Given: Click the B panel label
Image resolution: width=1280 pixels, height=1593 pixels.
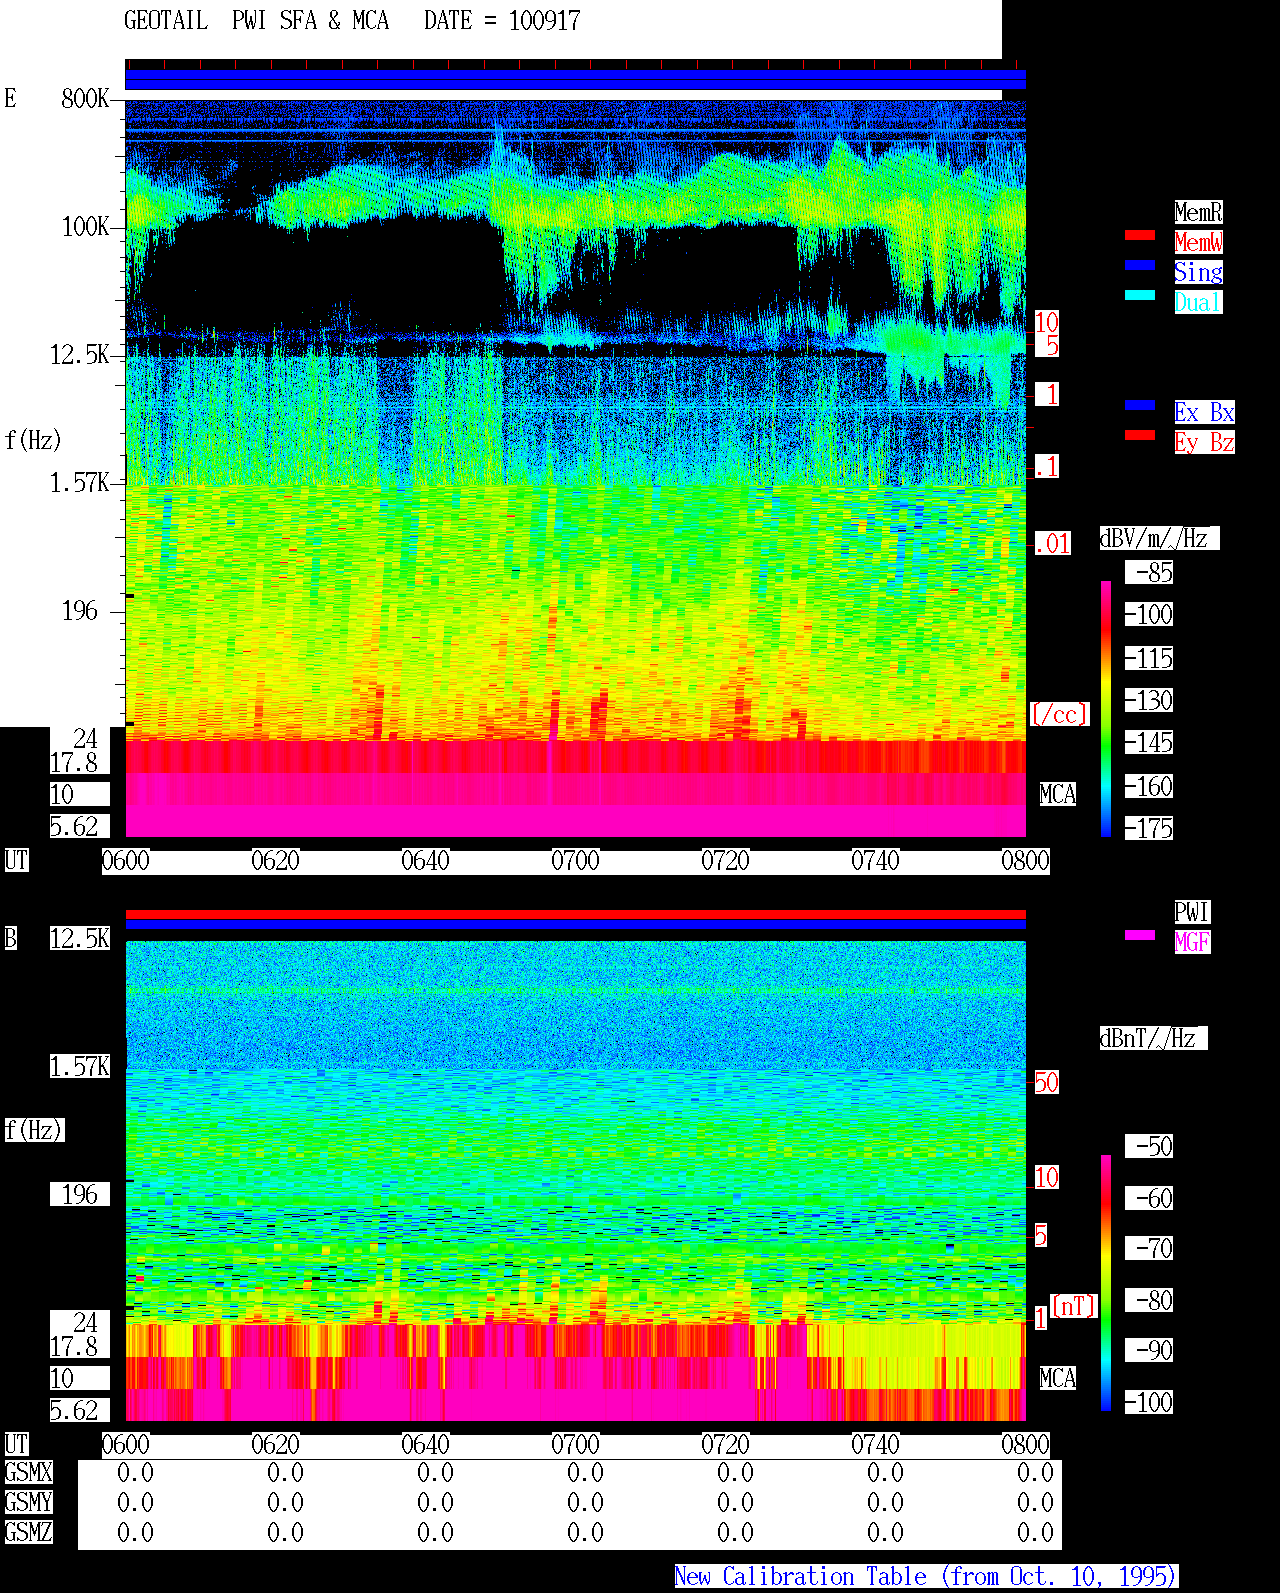Looking at the screenshot, I should pyautogui.click(x=11, y=938).
